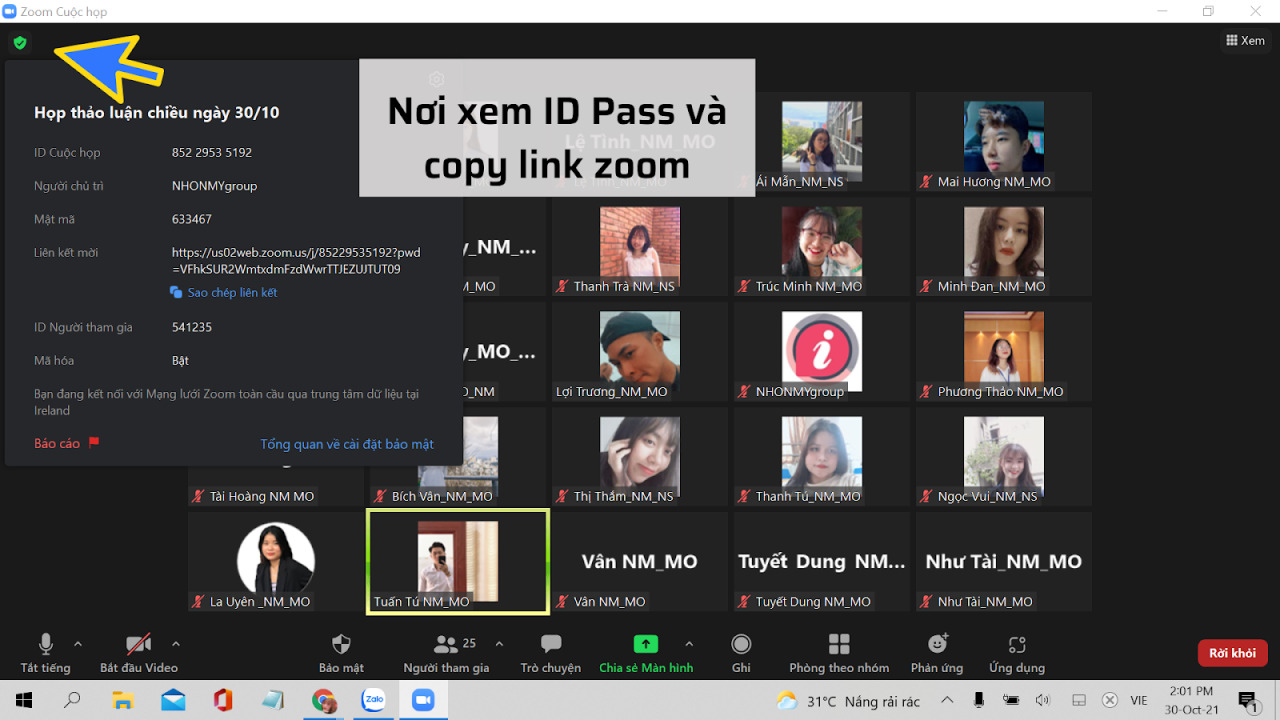Screen dimensions: 1280x720
Task: Open the Ứng dụng apps panel
Action: point(1016,650)
